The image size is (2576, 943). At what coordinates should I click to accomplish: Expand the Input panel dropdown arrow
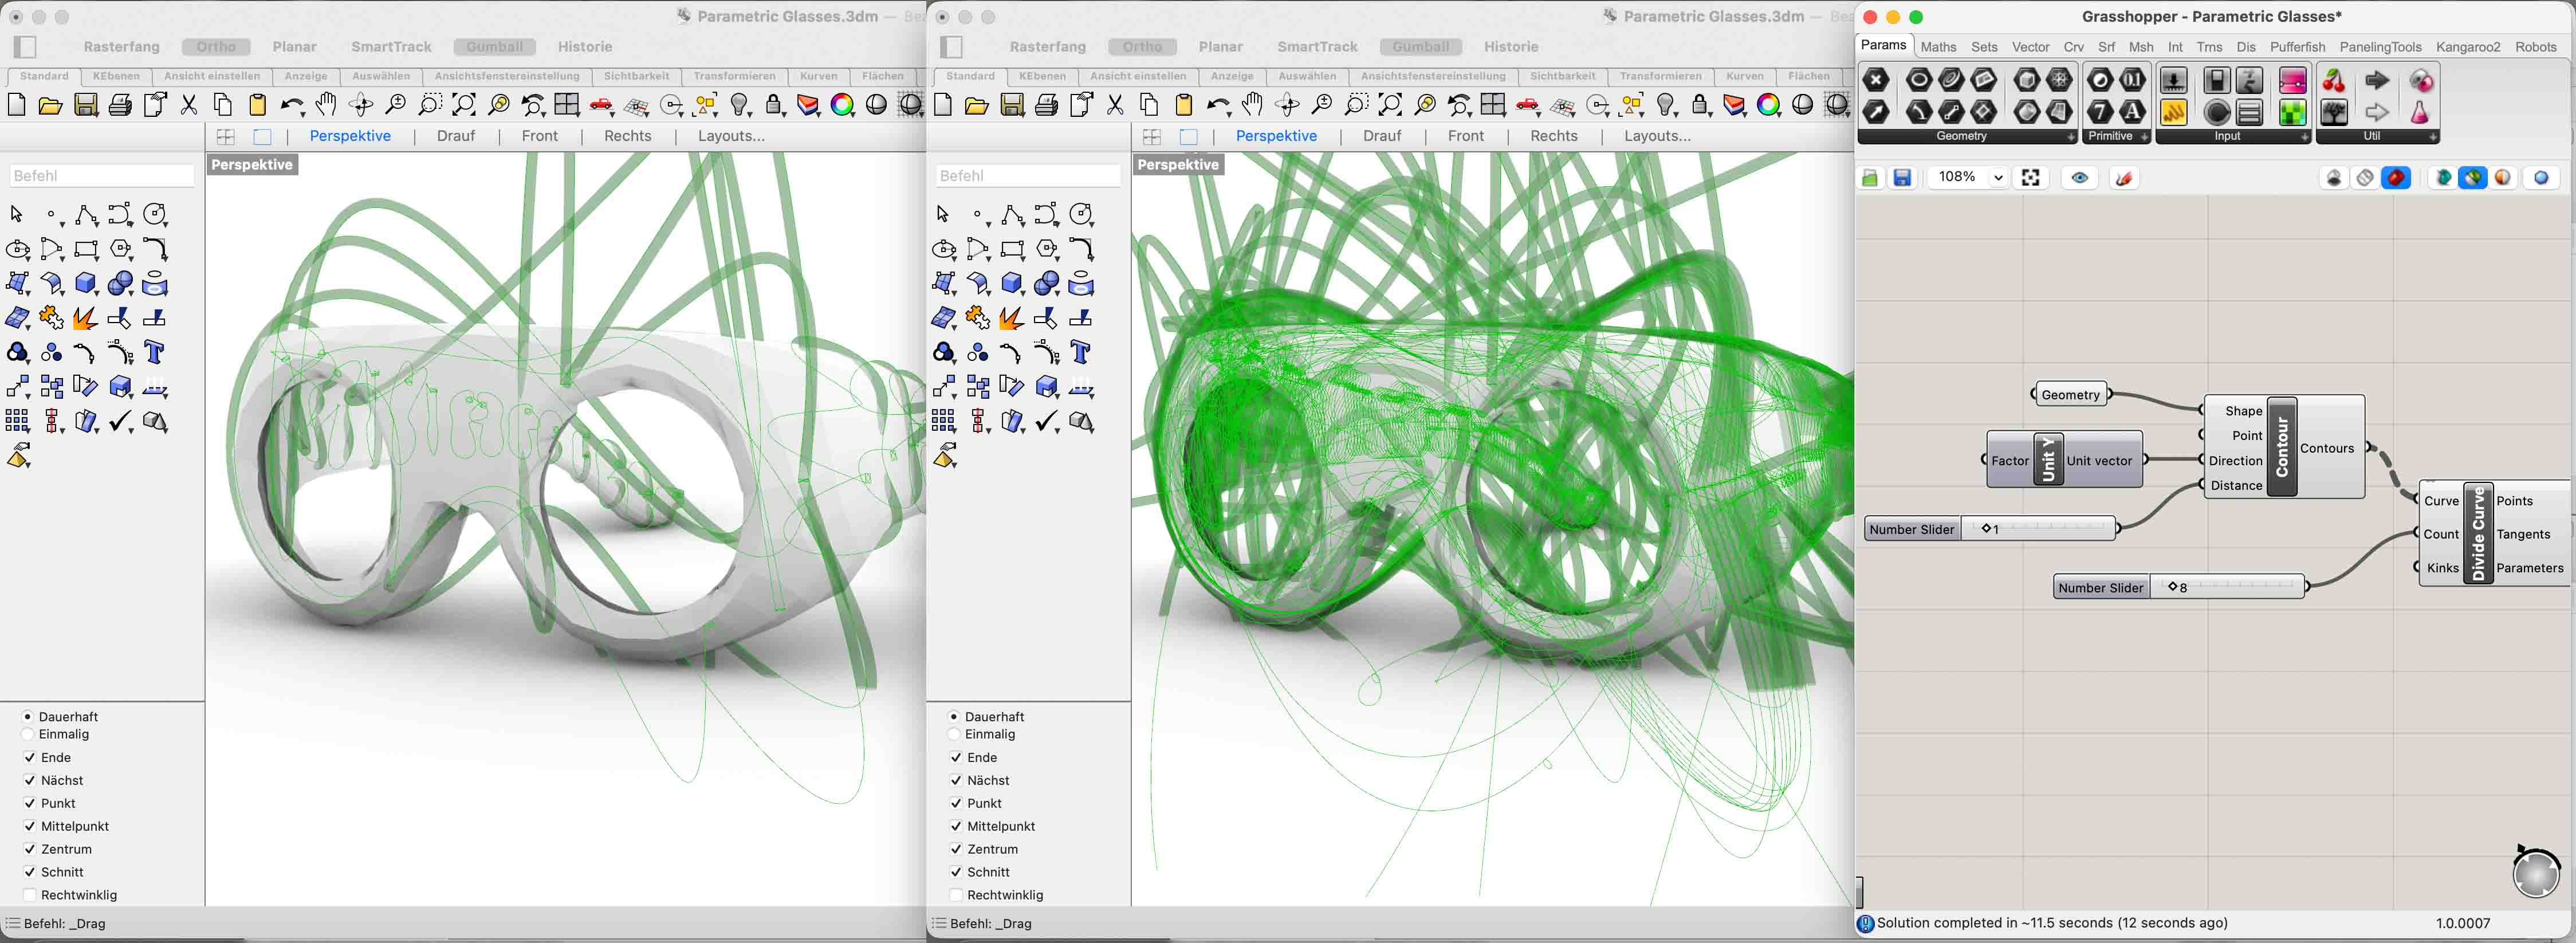tap(2304, 137)
